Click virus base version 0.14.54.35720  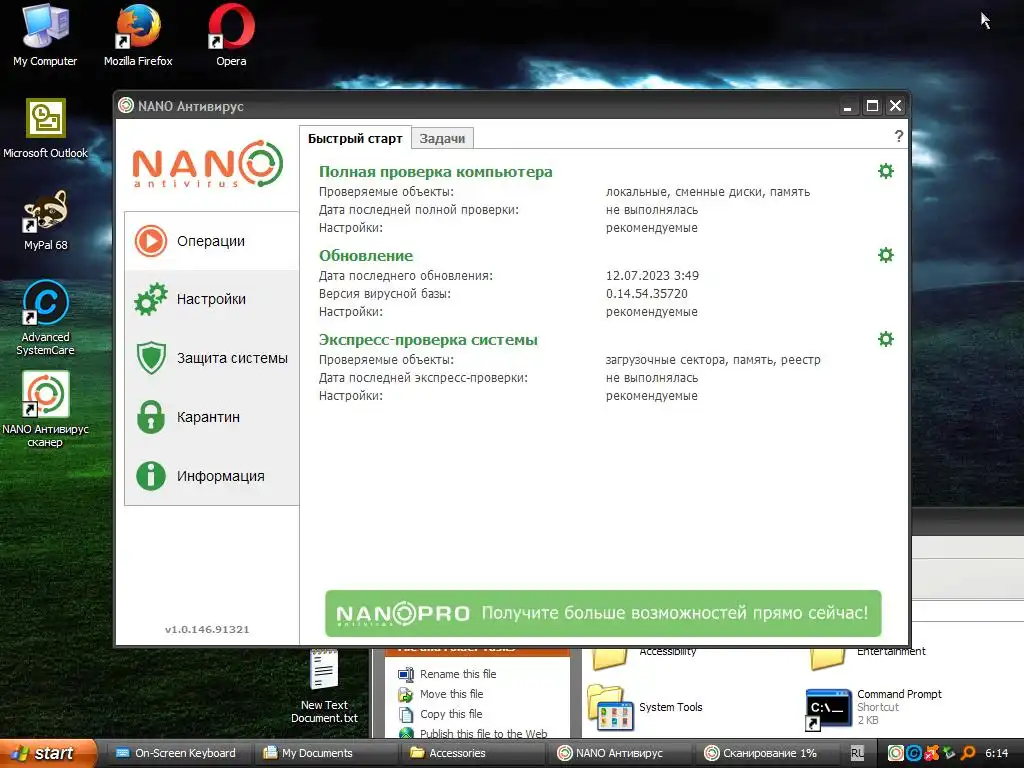(x=647, y=294)
